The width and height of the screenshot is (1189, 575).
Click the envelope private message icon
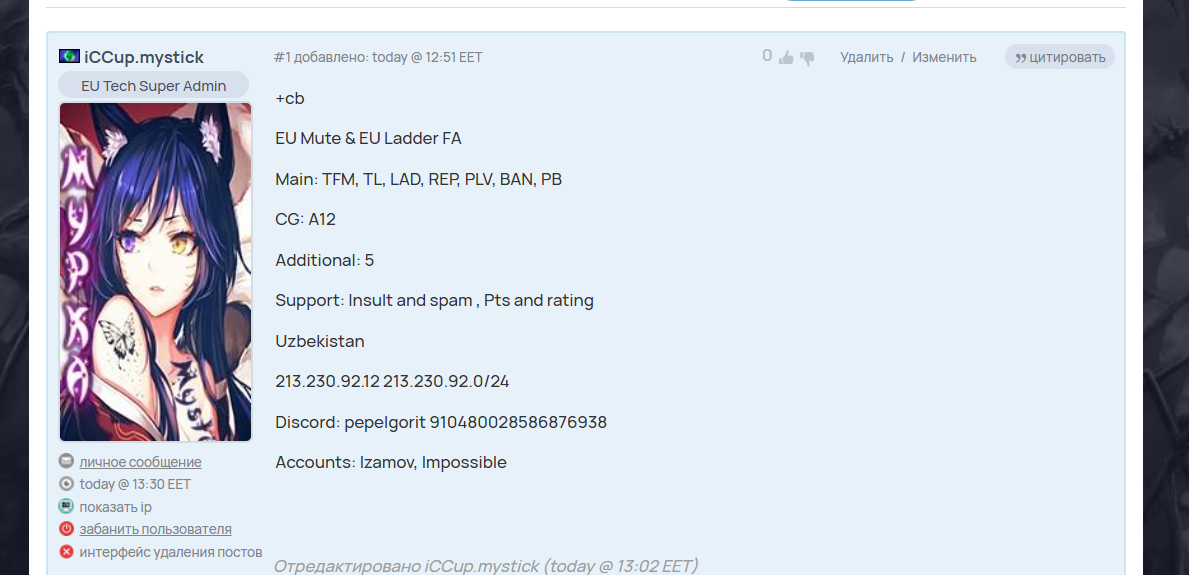[x=66, y=461]
